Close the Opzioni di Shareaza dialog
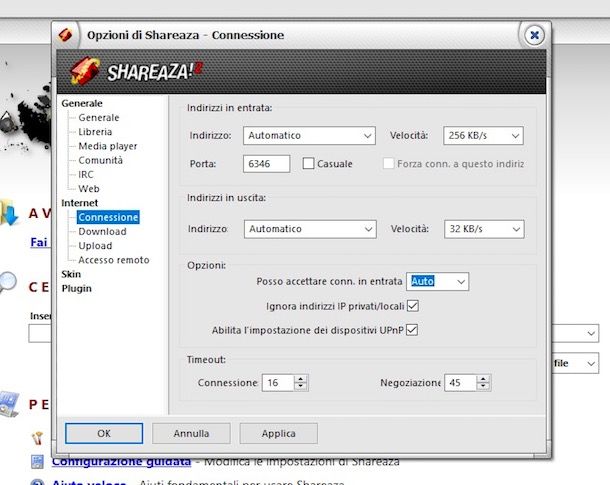 (x=534, y=35)
